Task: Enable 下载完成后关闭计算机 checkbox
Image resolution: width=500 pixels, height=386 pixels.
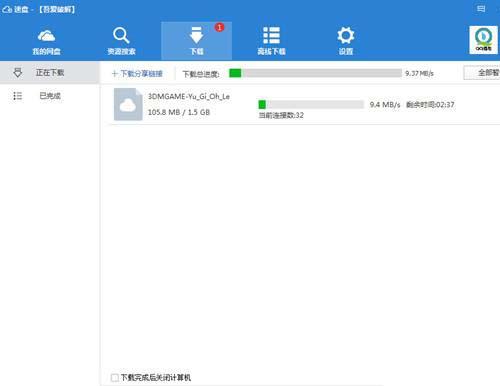Action: 115,378
